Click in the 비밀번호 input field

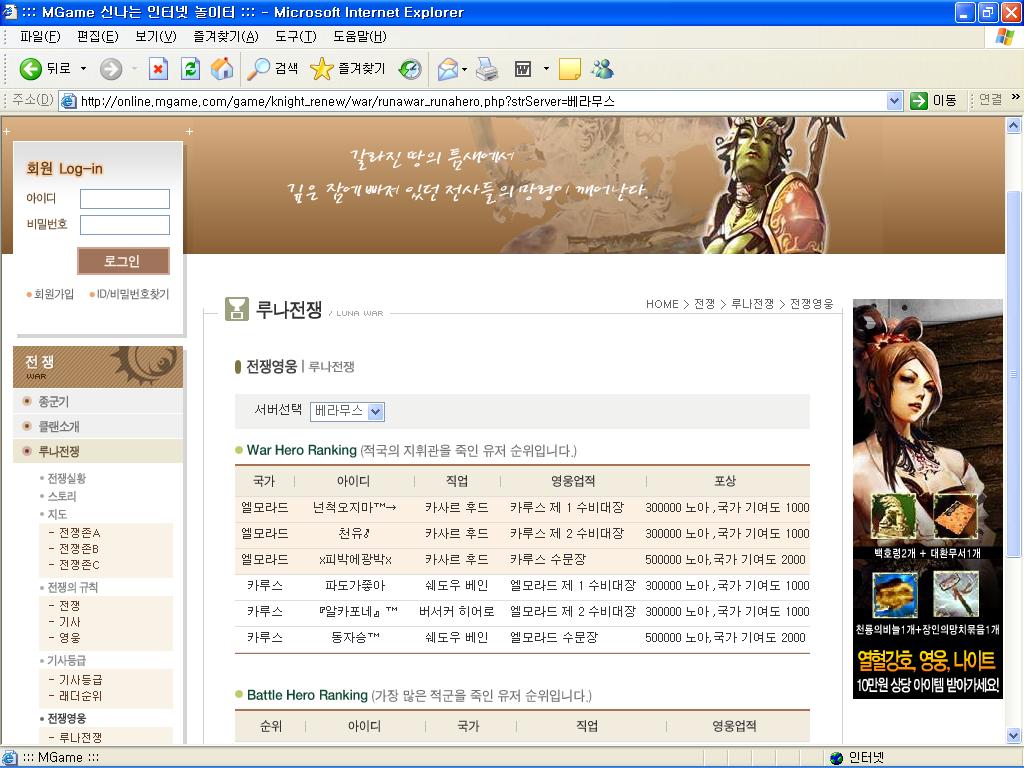pos(125,225)
